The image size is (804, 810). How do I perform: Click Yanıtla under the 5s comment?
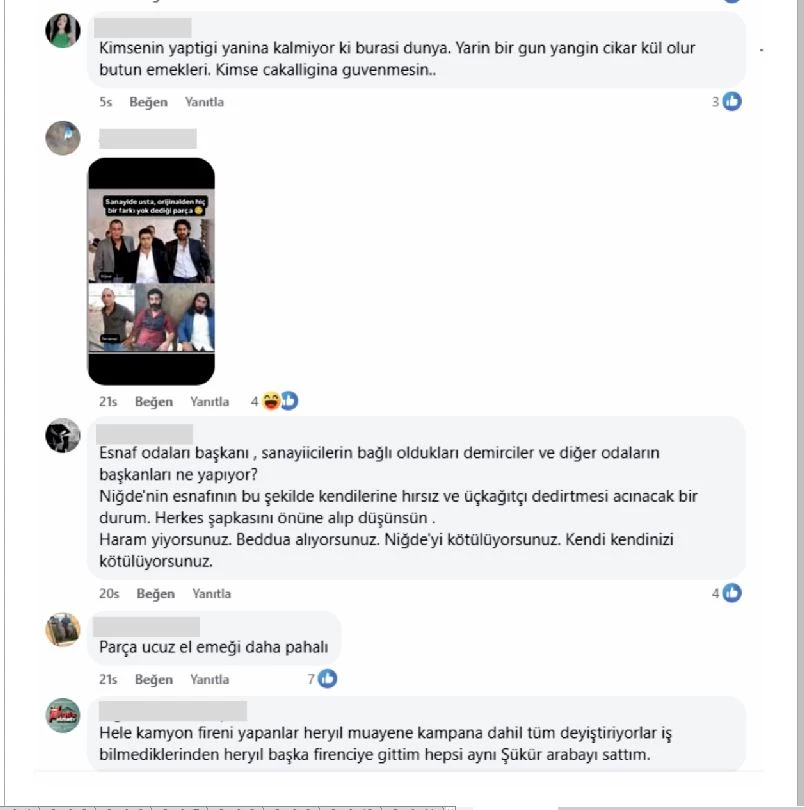pos(204,102)
